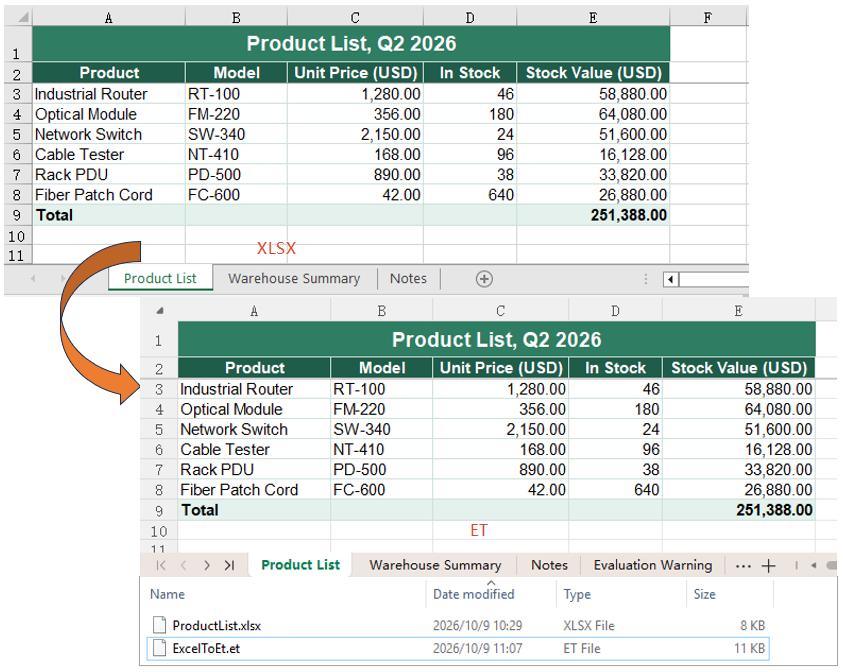Image resolution: width=843 pixels, height=672 pixels.
Task: Click In Stock header in XLSX sheet
Action: [470, 73]
